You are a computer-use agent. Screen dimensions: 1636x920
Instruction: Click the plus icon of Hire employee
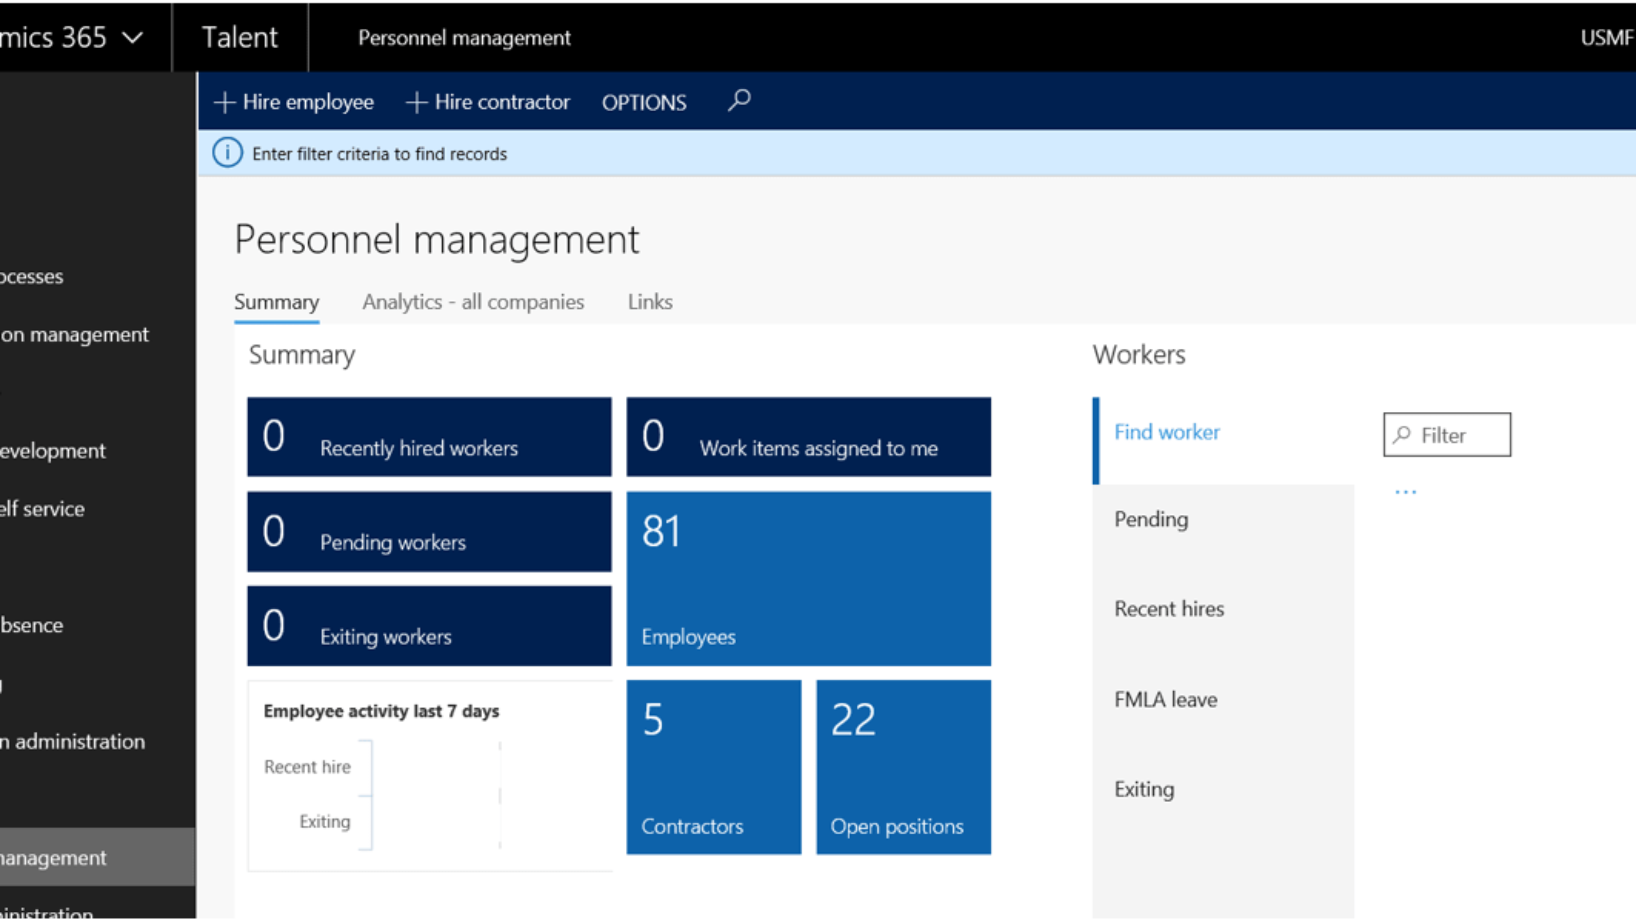[225, 102]
